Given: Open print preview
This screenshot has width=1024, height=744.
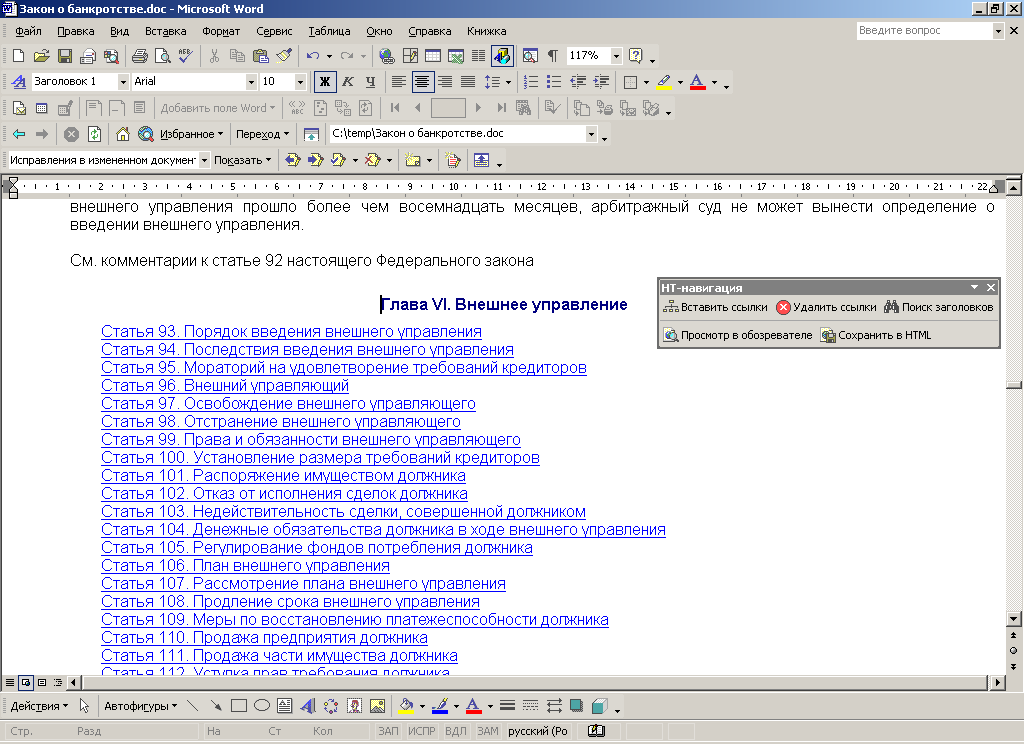Looking at the screenshot, I should (163, 56).
